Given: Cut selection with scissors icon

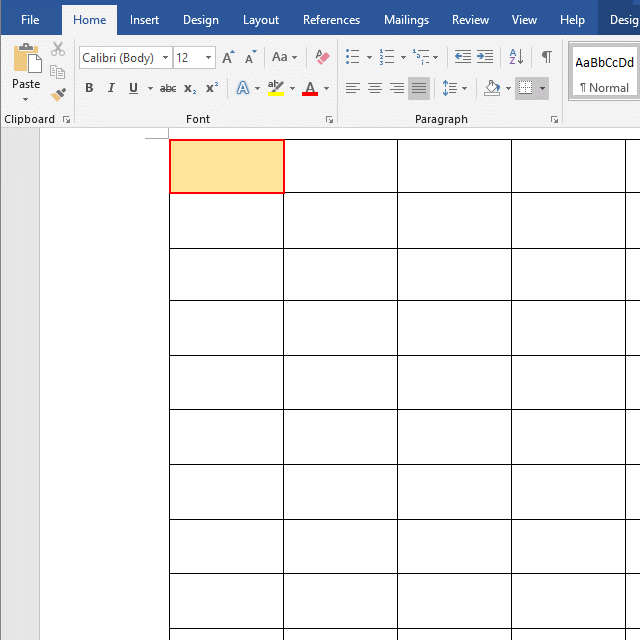Looking at the screenshot, I should pyautogui.click(x=58, y=49).
